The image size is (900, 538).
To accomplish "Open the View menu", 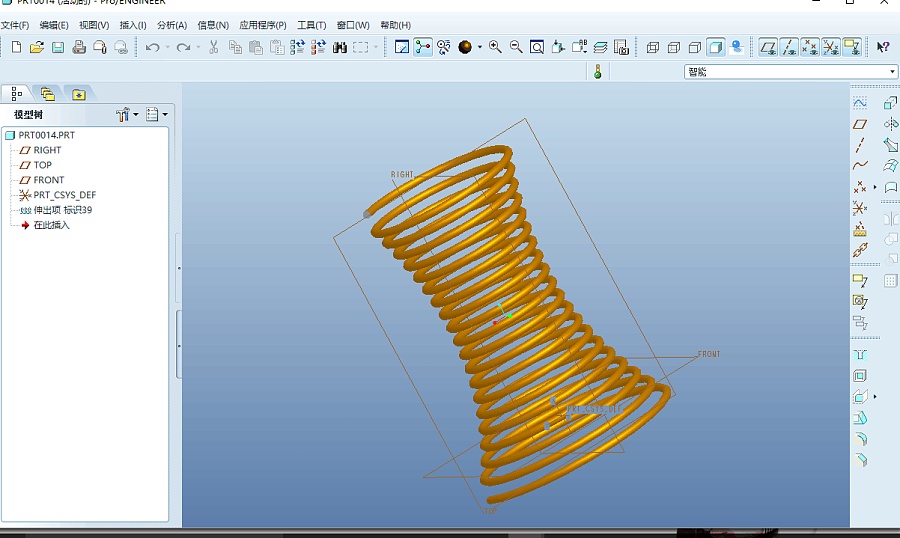I will point(94,25).
